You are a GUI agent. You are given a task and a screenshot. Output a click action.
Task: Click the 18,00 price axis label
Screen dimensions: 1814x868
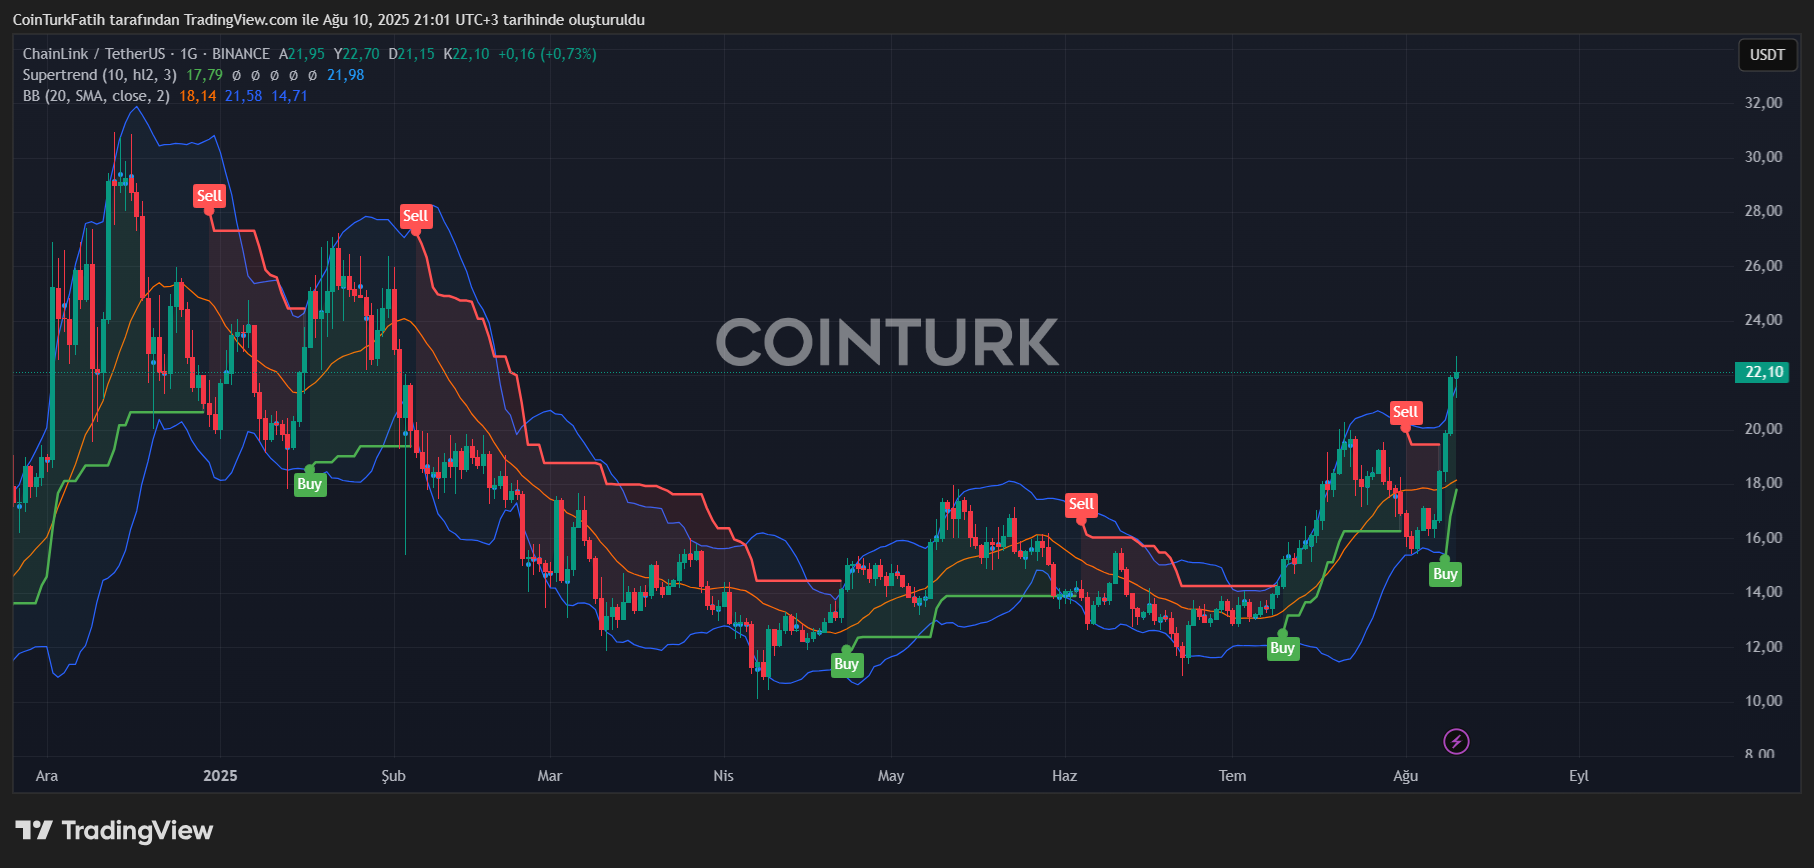(x=1763, y=482)
